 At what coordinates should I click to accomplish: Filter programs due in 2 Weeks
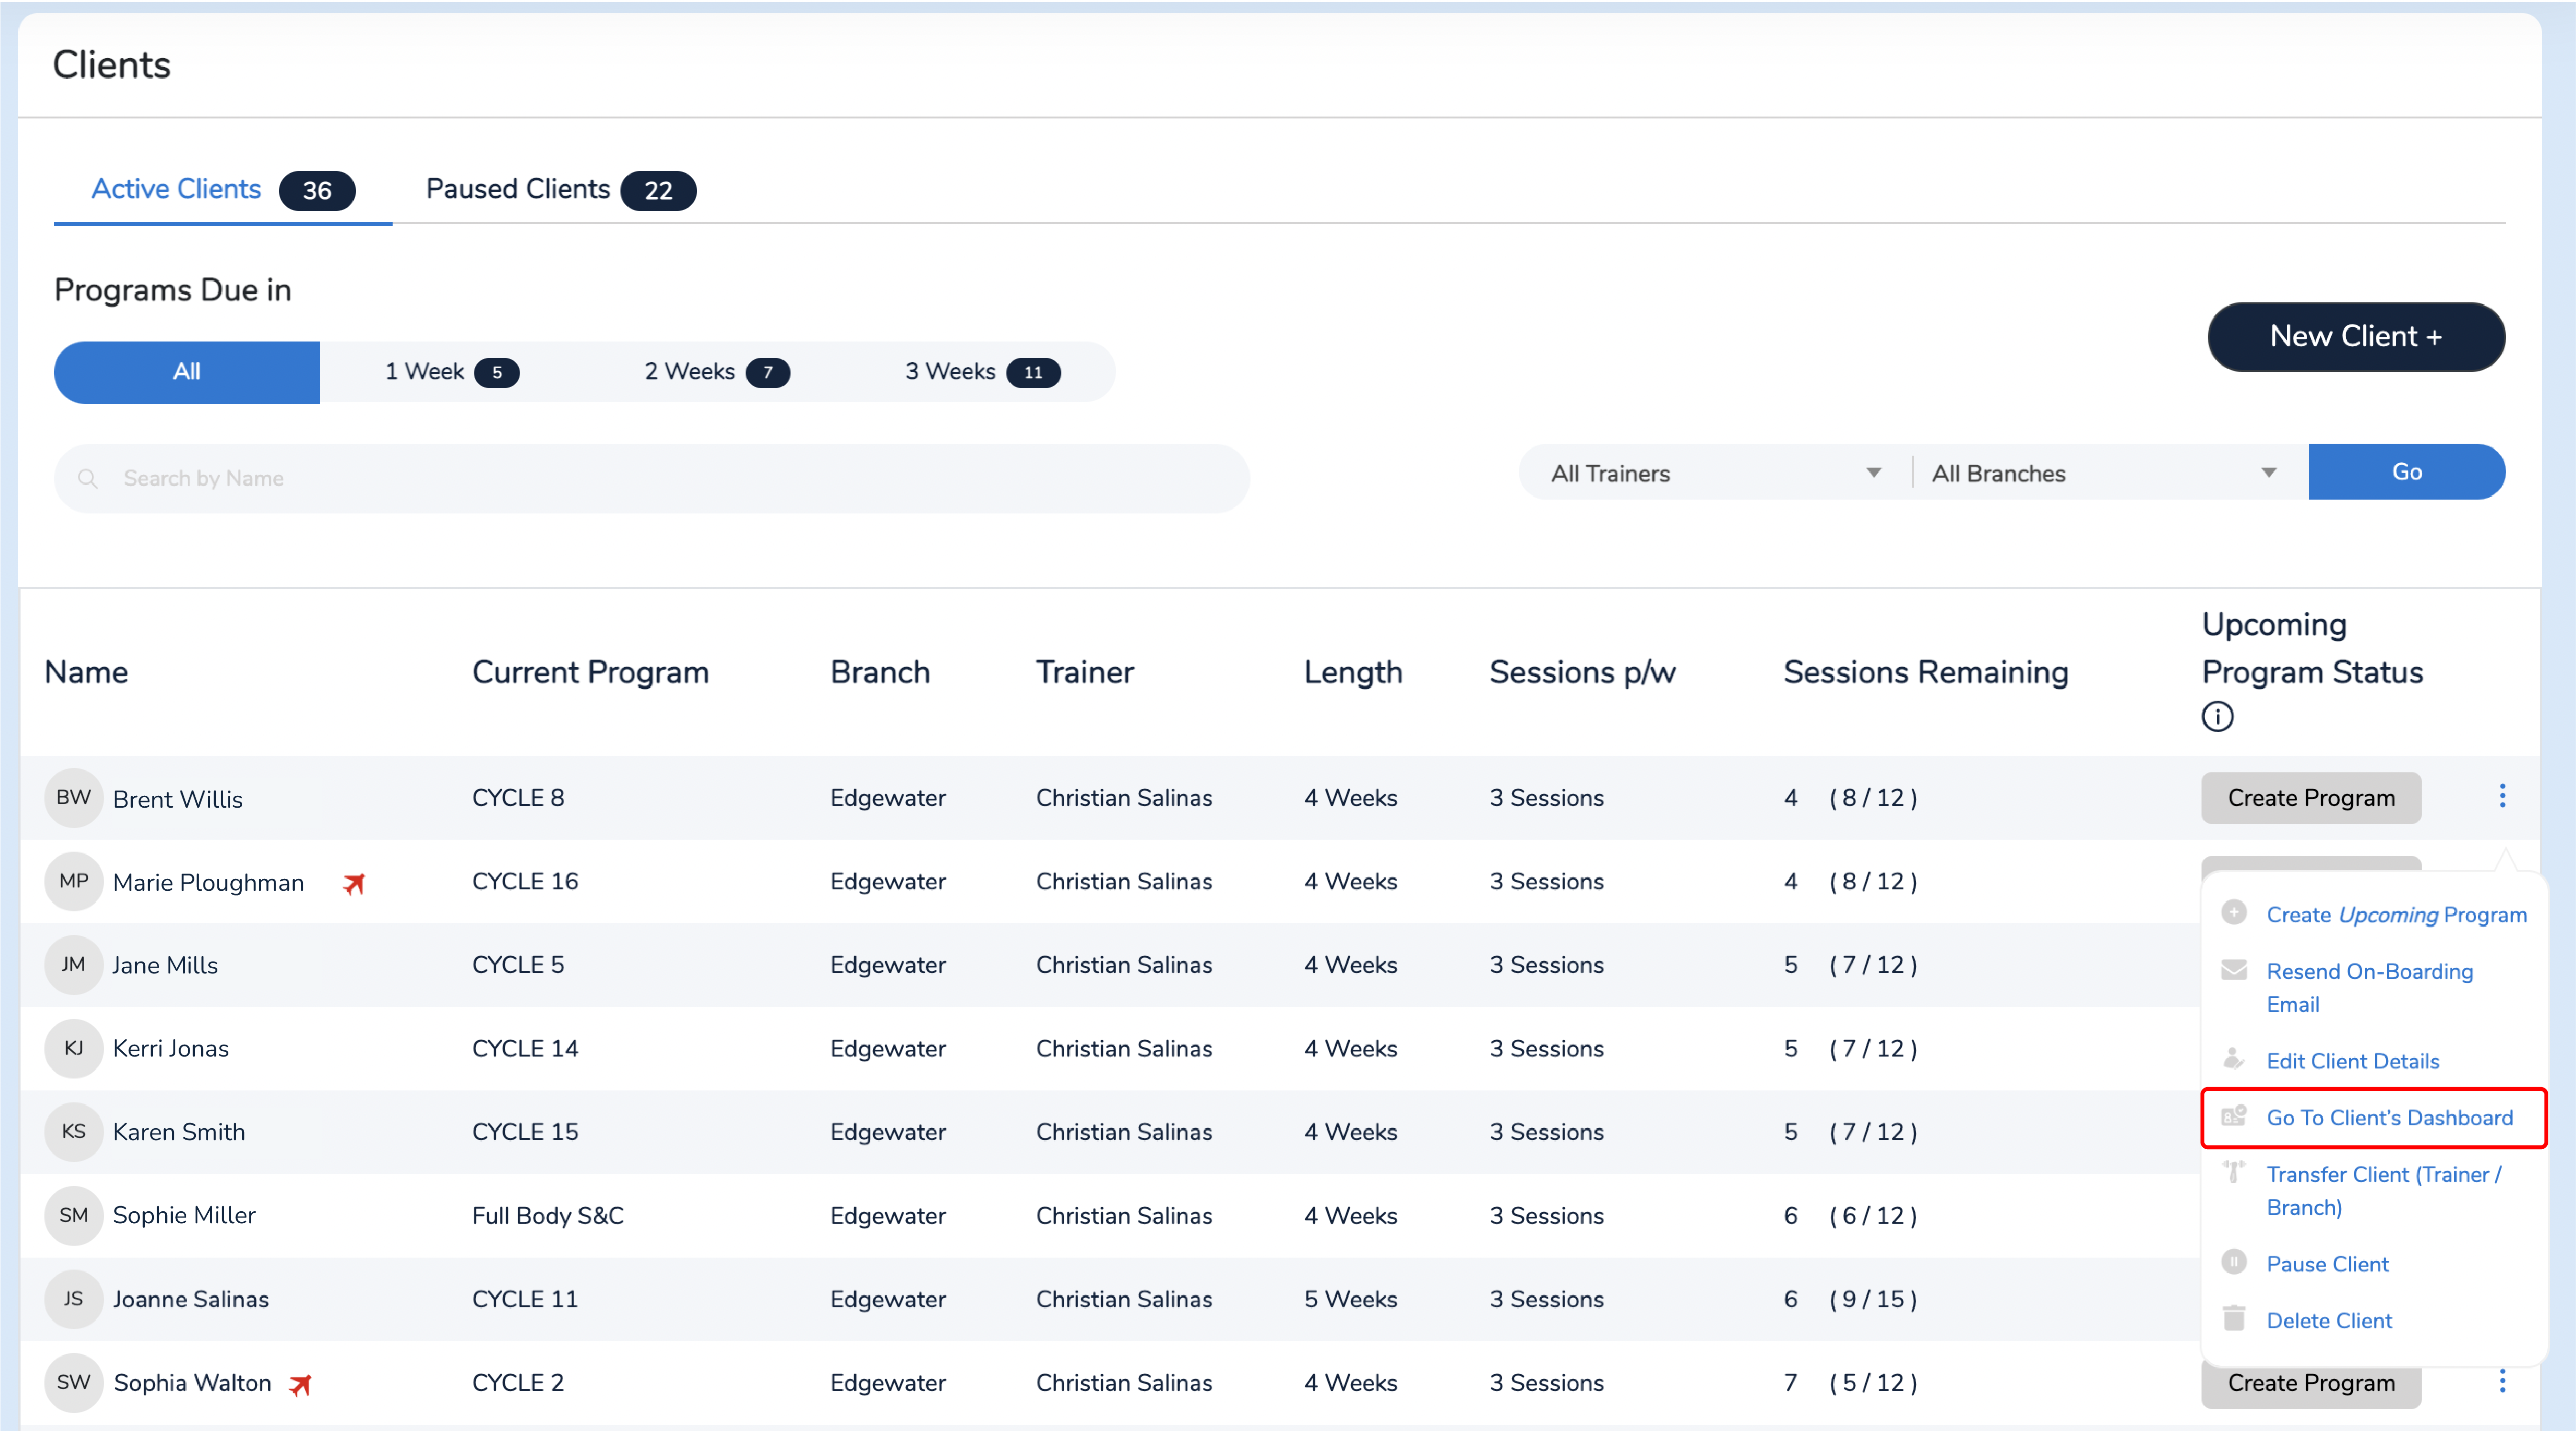point(716,372)
